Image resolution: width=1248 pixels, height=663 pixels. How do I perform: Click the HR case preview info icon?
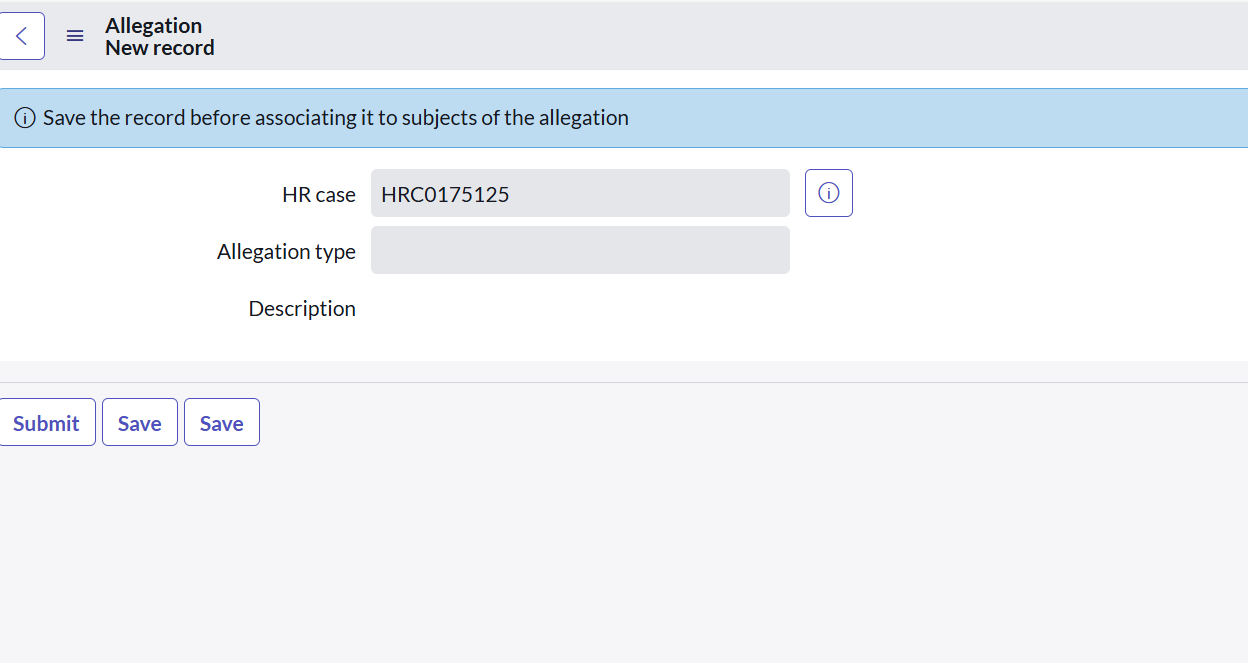(829, 193)
